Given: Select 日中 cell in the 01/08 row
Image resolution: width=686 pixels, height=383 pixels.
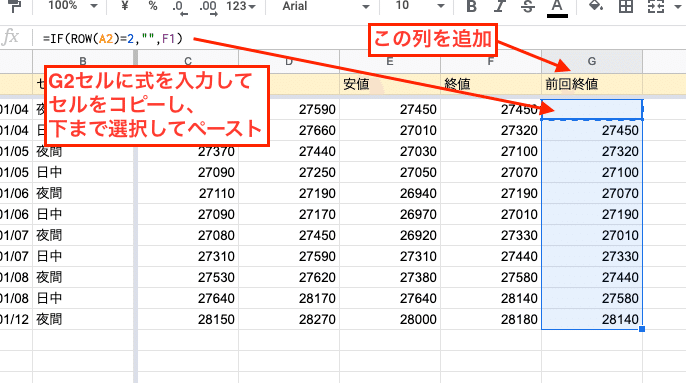Looking at the screenshot, I should (83, 299).
